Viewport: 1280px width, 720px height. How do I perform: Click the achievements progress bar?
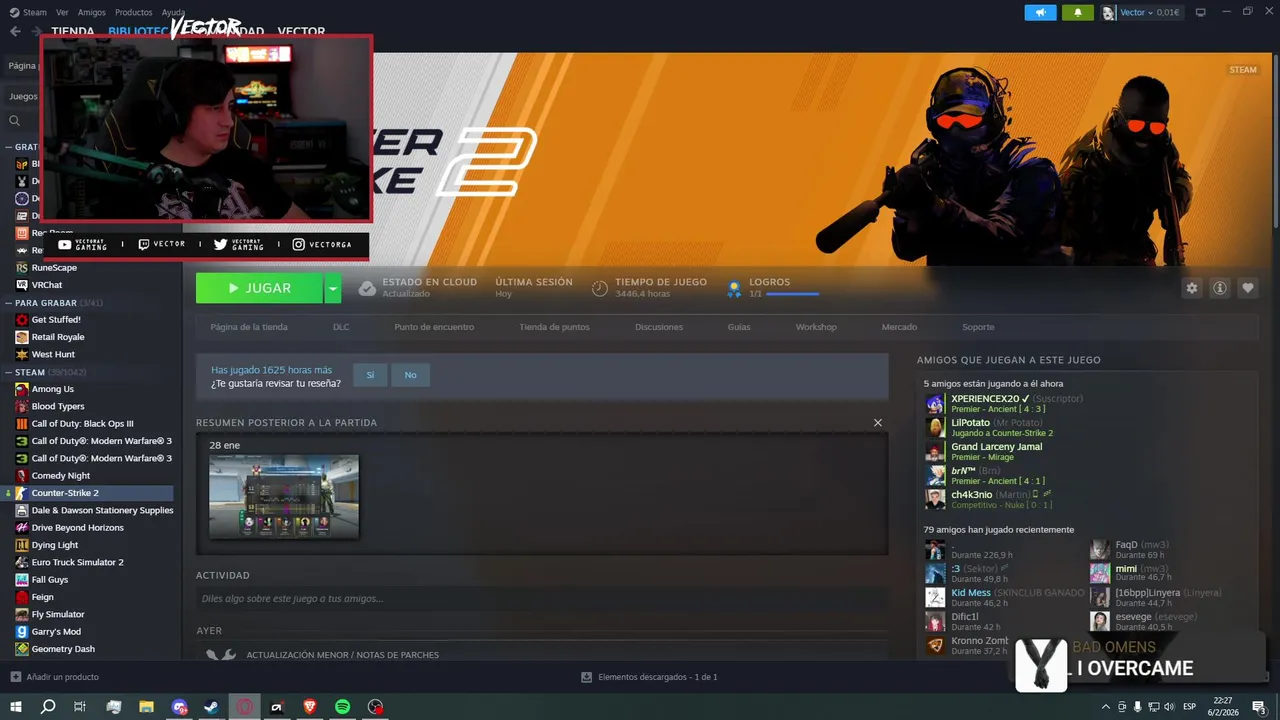[x=793, y=294]
